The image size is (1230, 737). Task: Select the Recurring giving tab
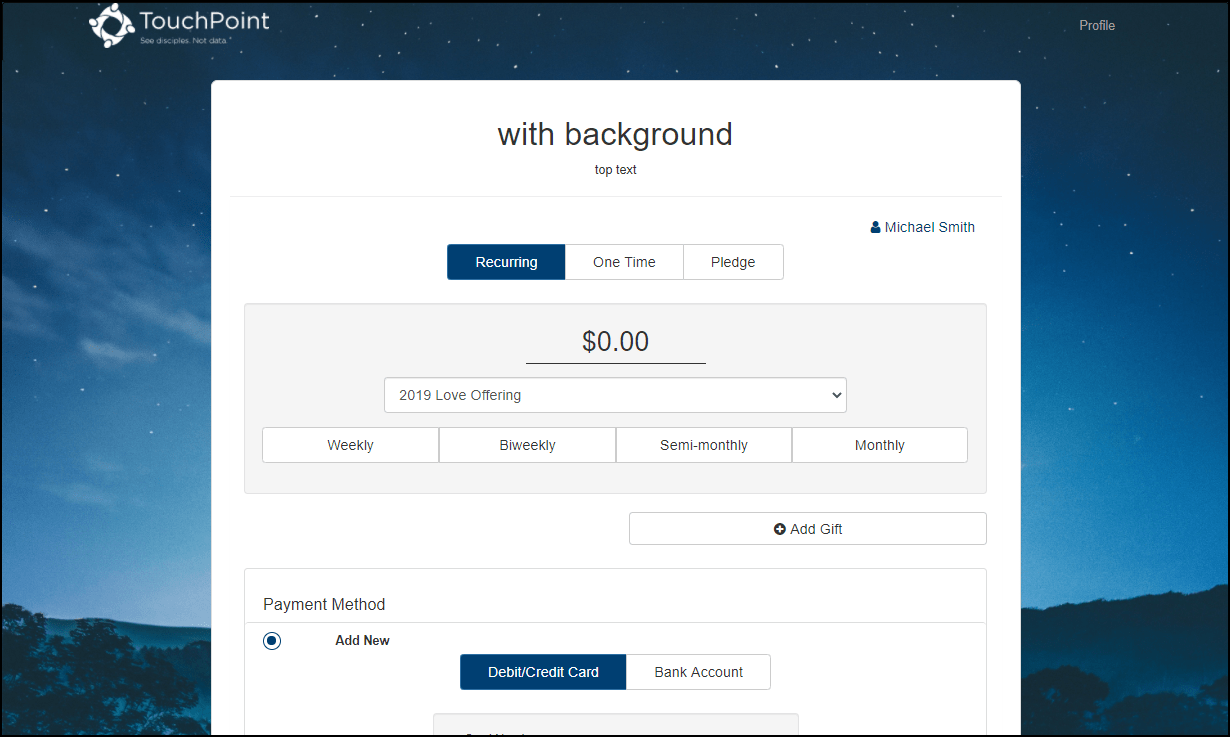tap(506, 262)
